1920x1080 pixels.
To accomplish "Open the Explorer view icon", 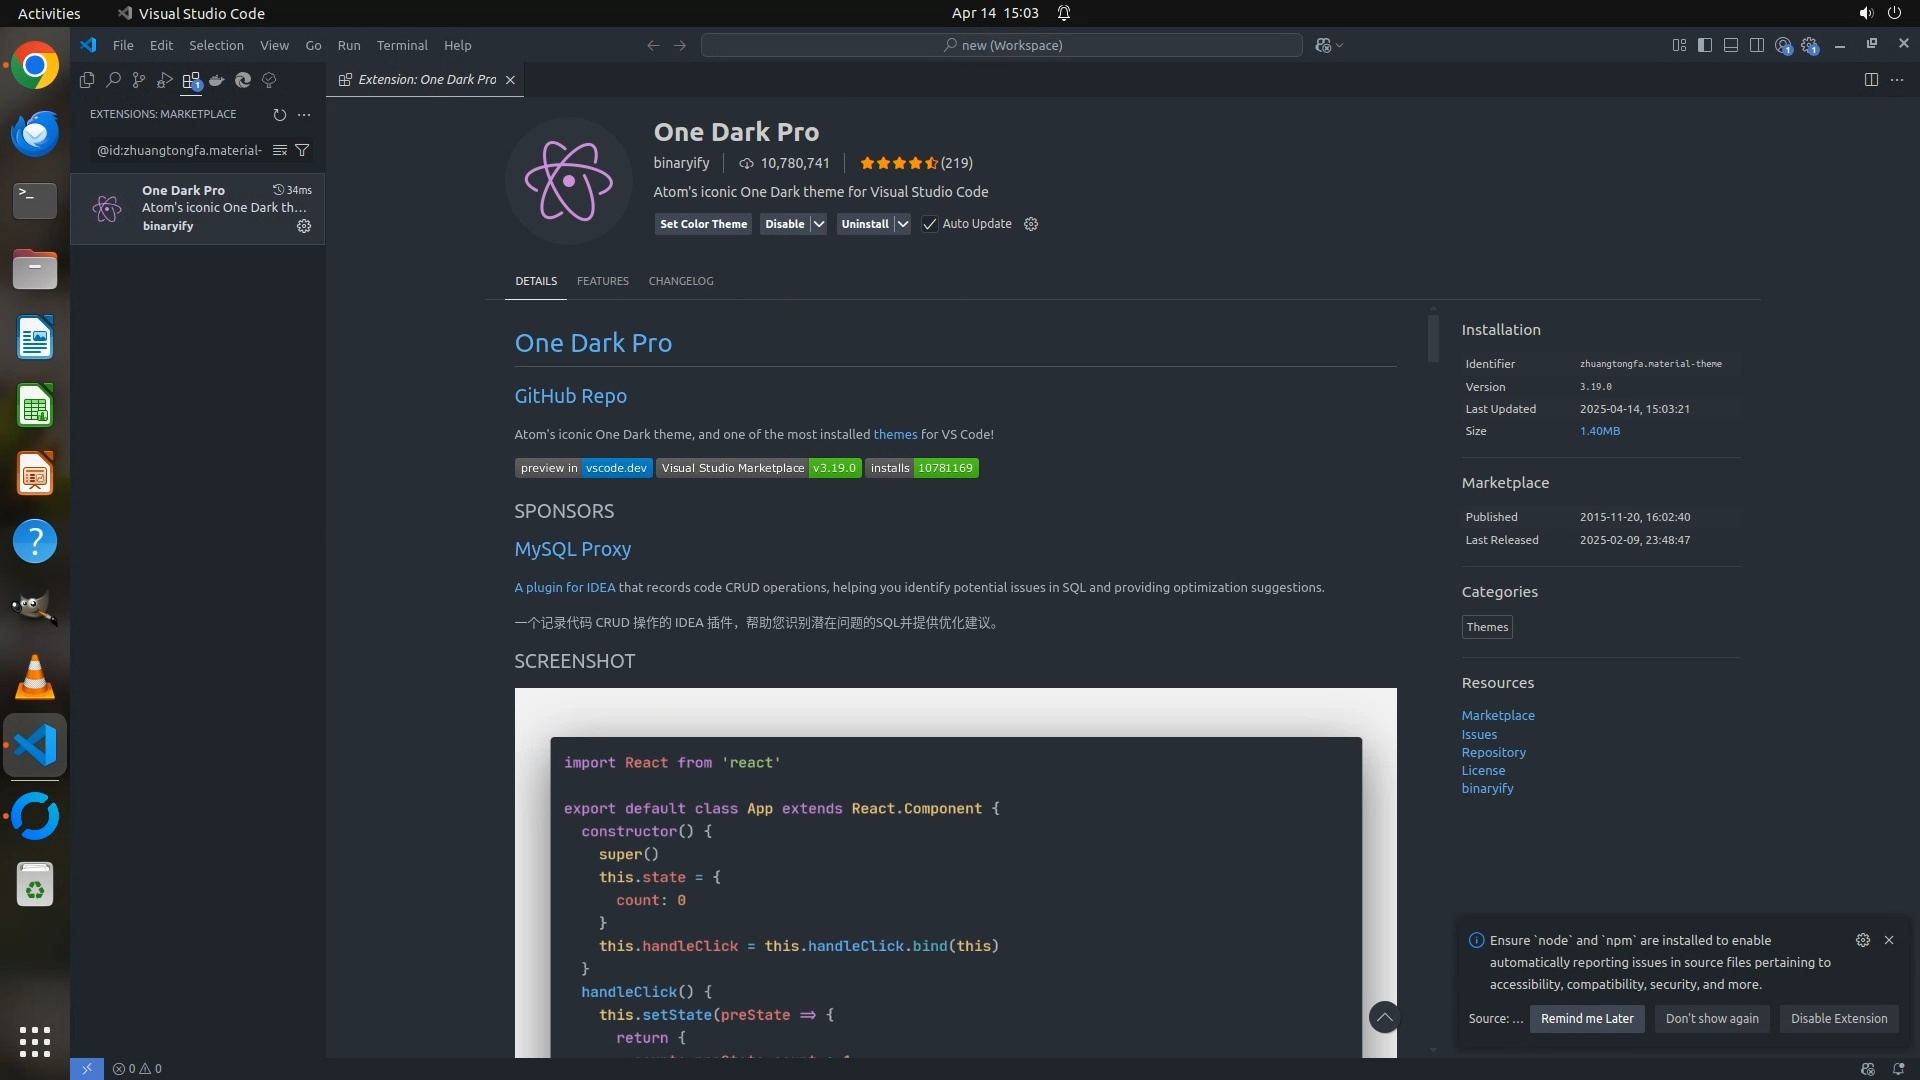I will (x=87, y=80).
